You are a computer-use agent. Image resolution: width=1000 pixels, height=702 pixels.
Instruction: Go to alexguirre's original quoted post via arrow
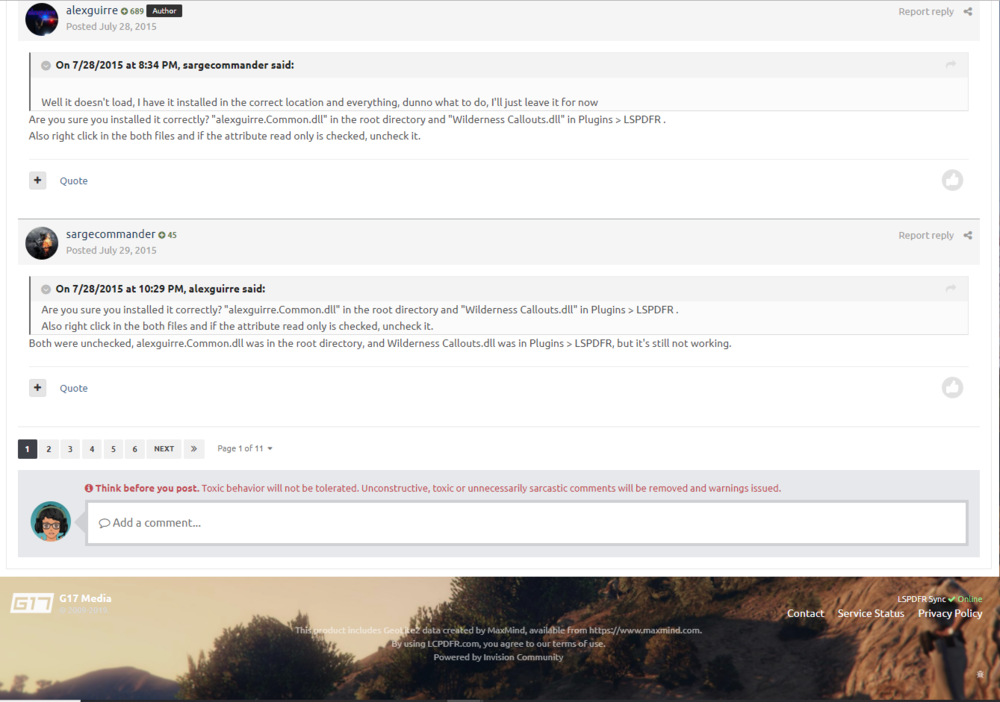pos(950,289)
